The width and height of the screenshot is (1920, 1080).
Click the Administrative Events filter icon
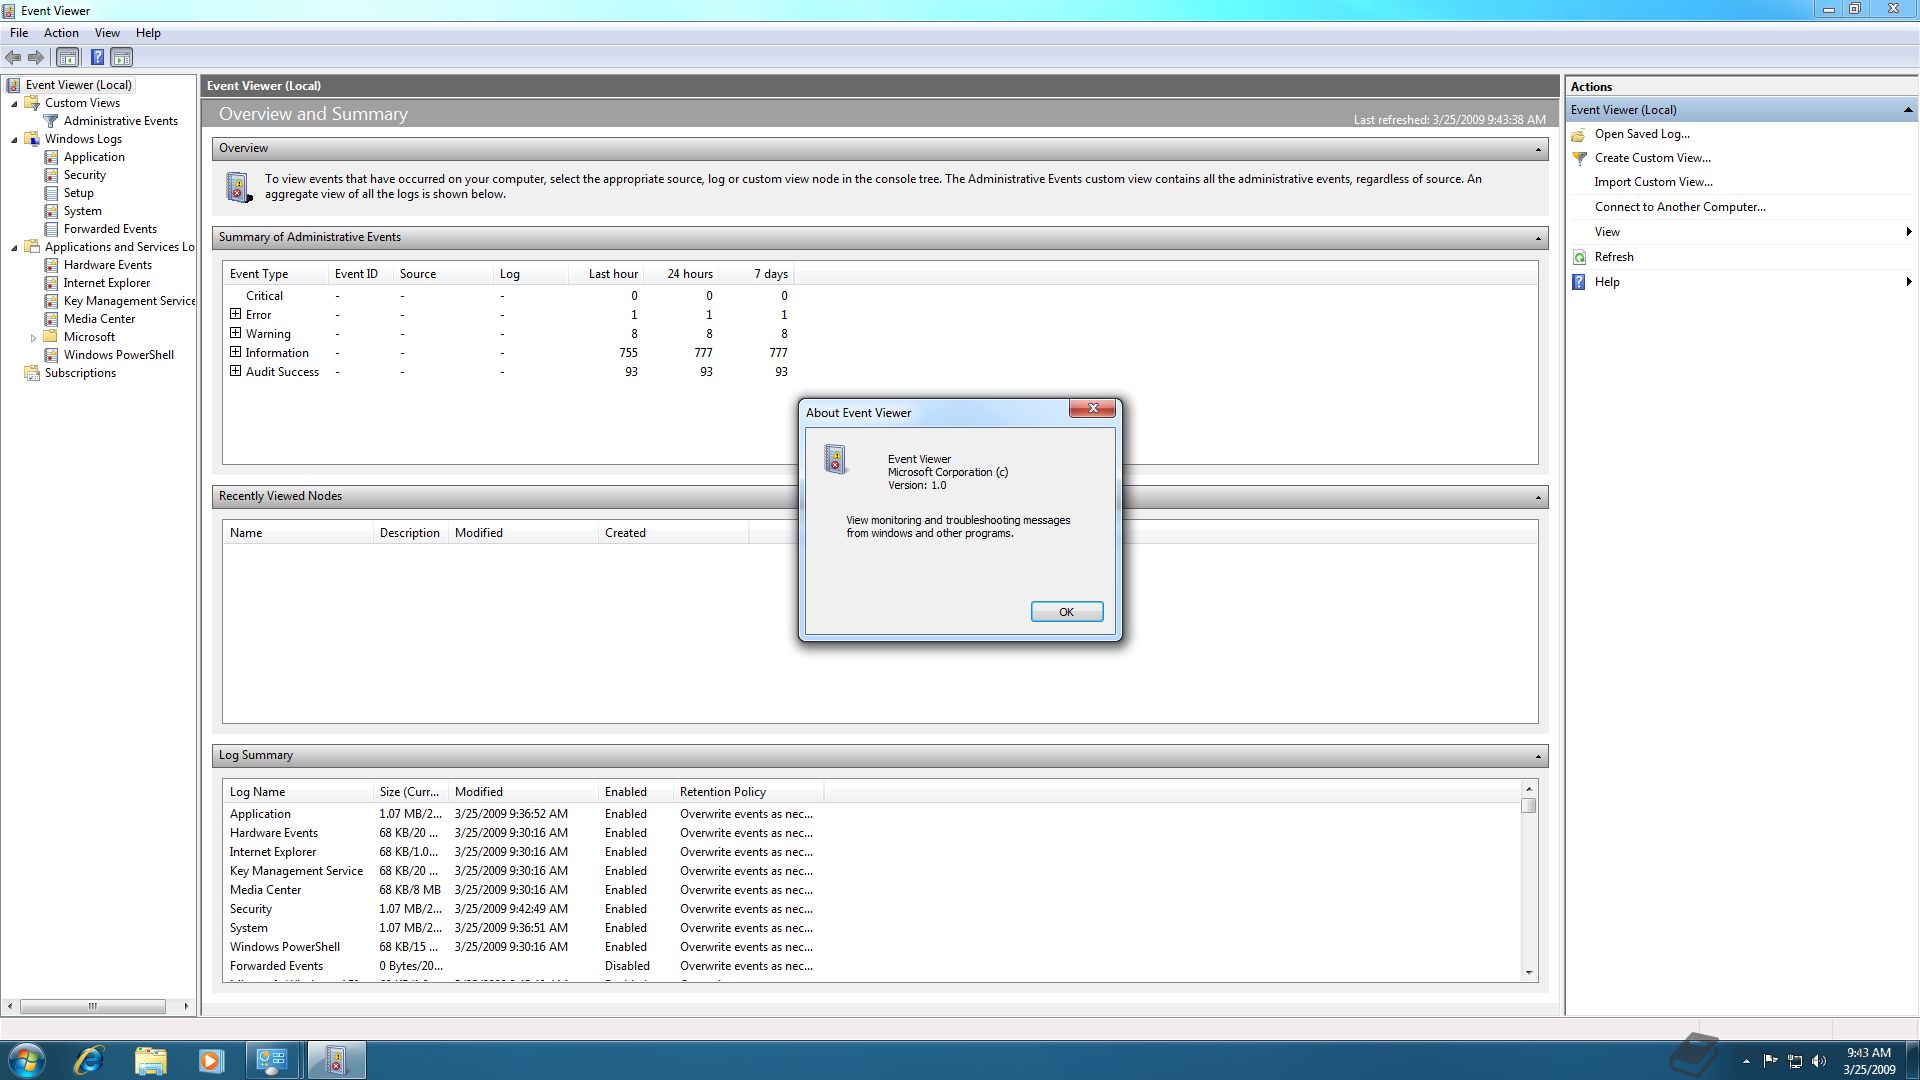click(51, 121)
